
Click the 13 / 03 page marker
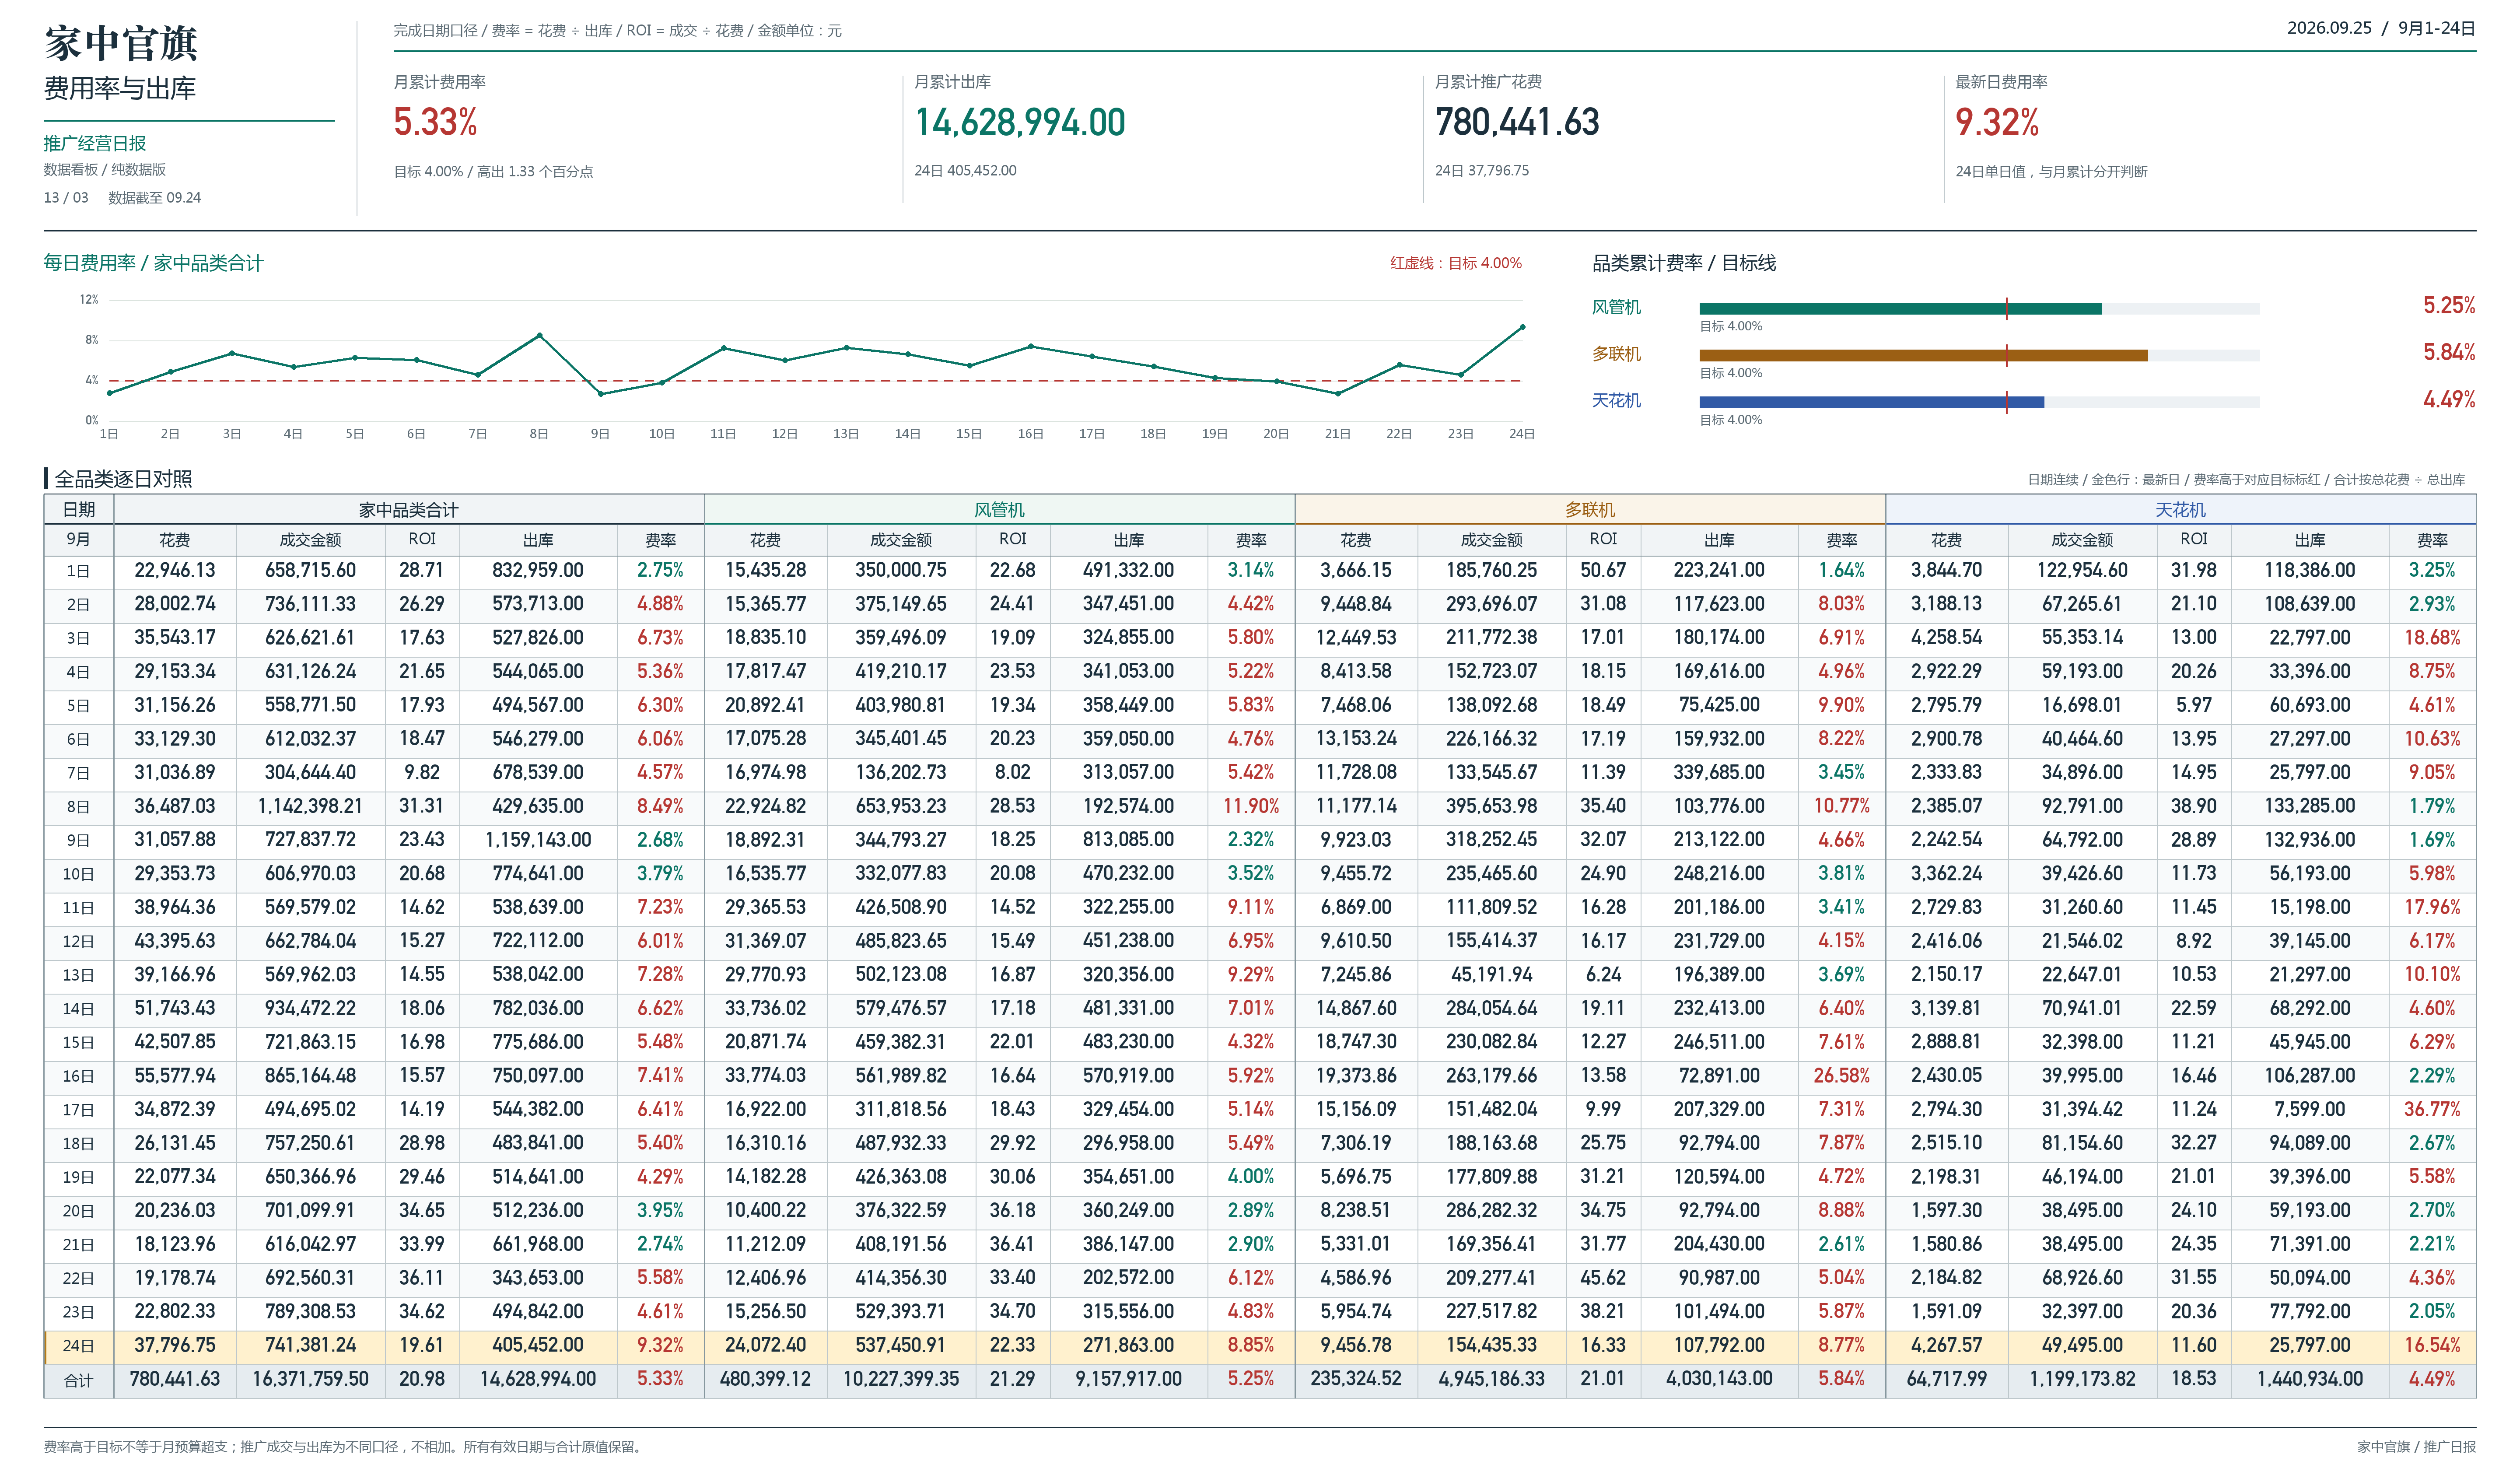coord(66,198)
